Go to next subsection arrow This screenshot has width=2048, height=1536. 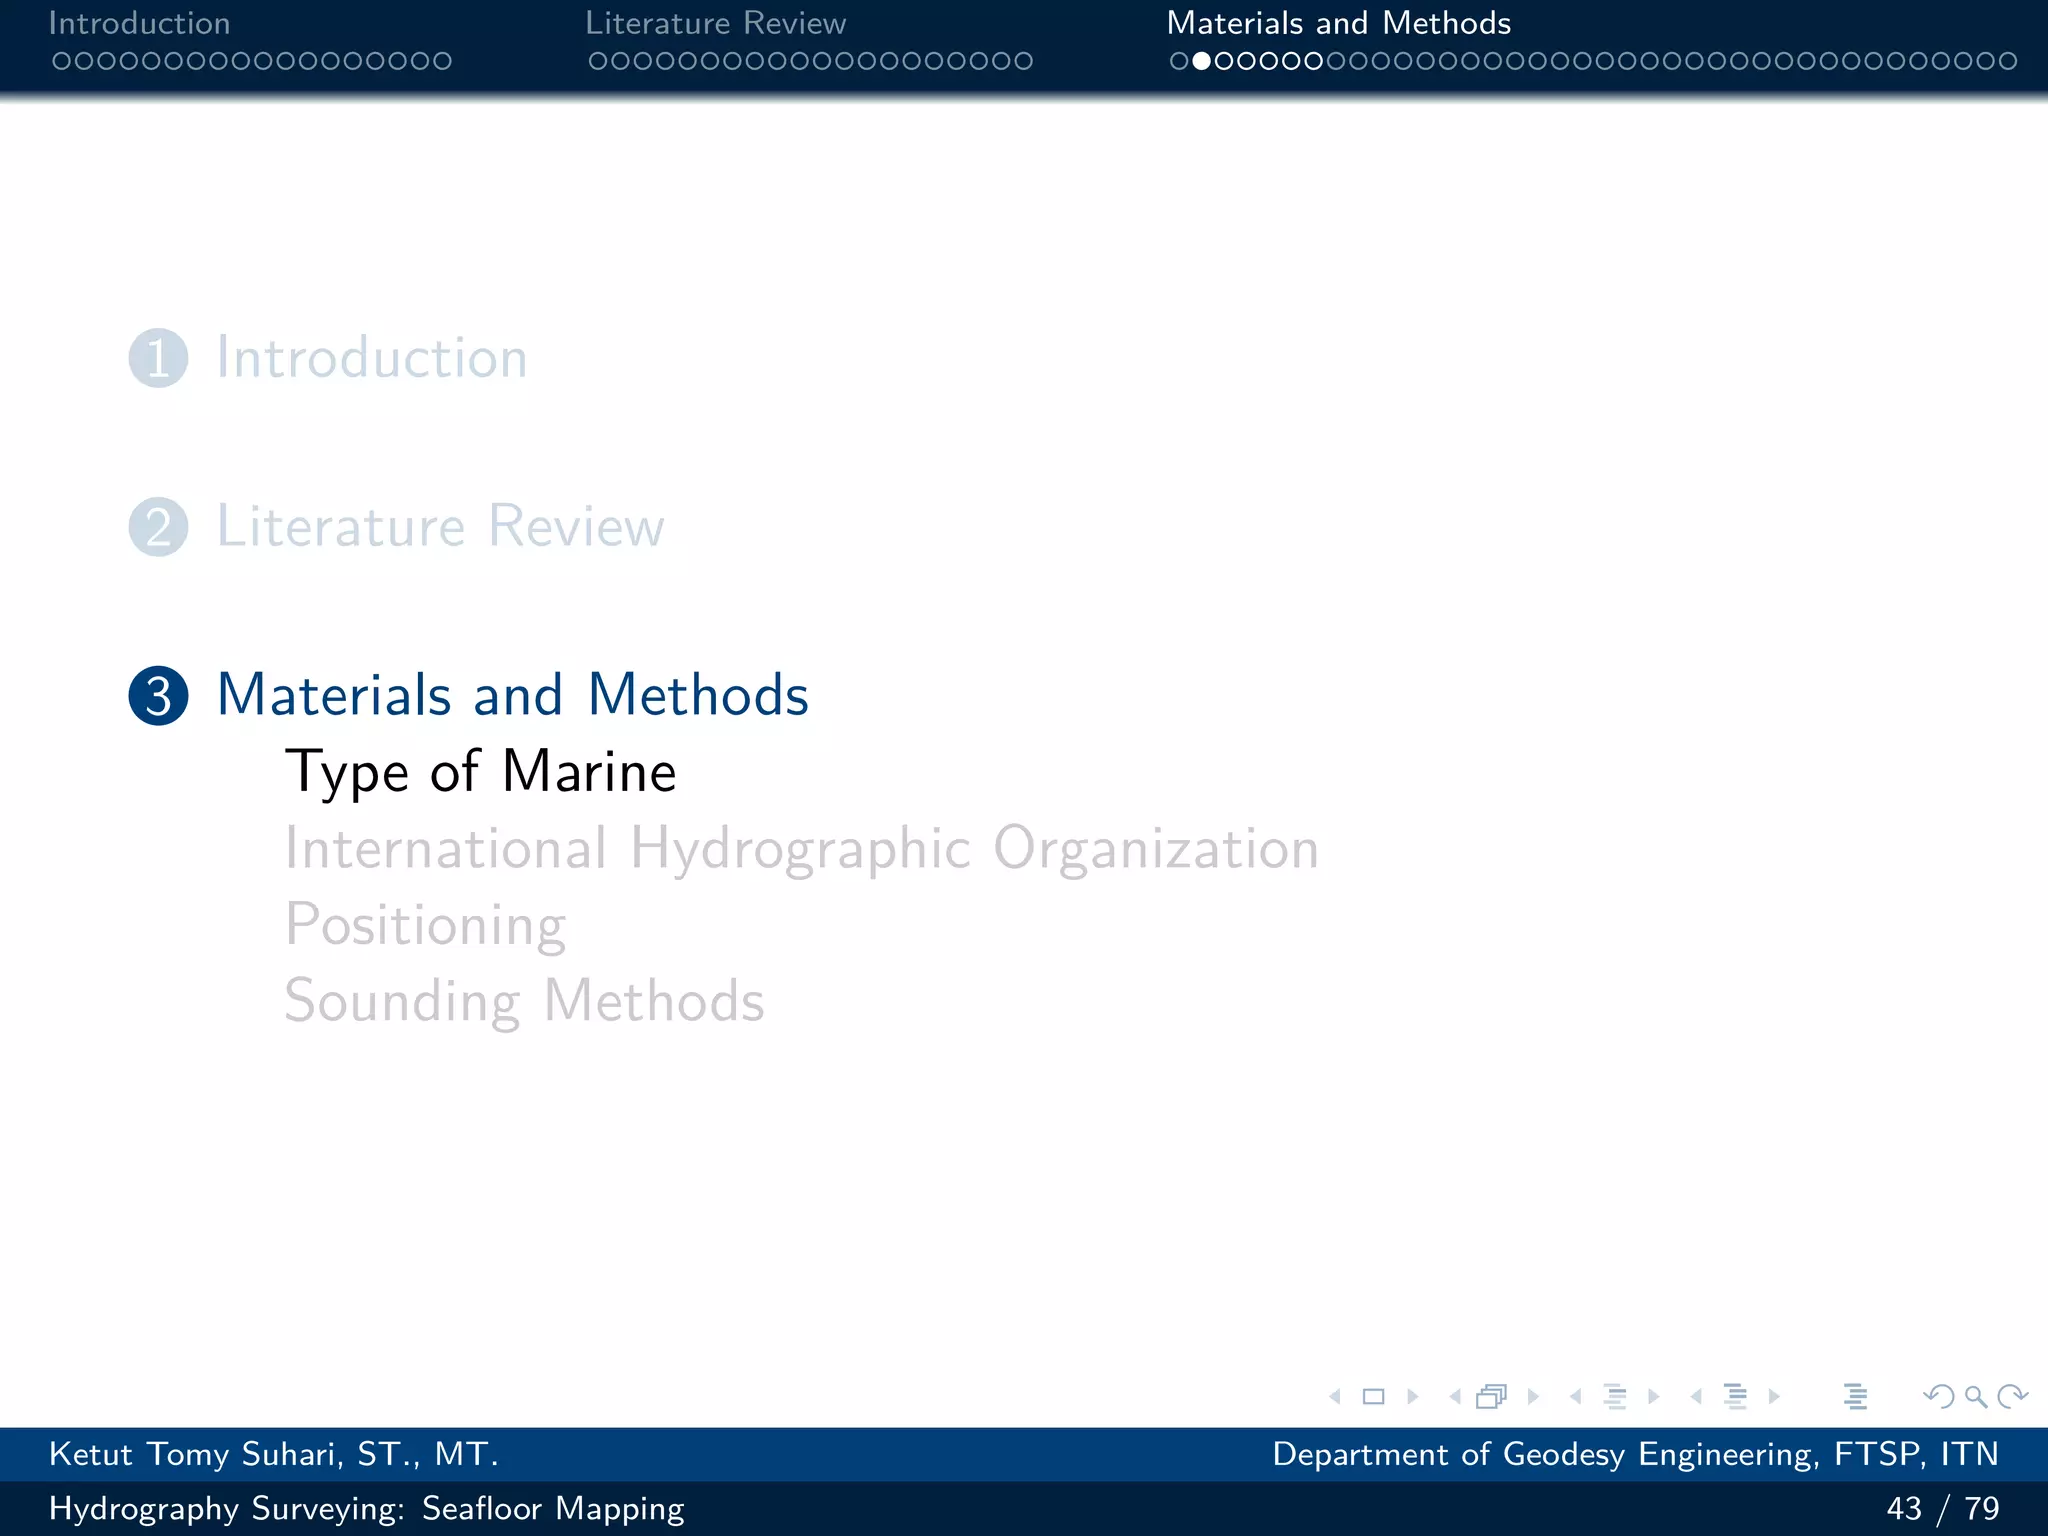click(1654, 1397)
